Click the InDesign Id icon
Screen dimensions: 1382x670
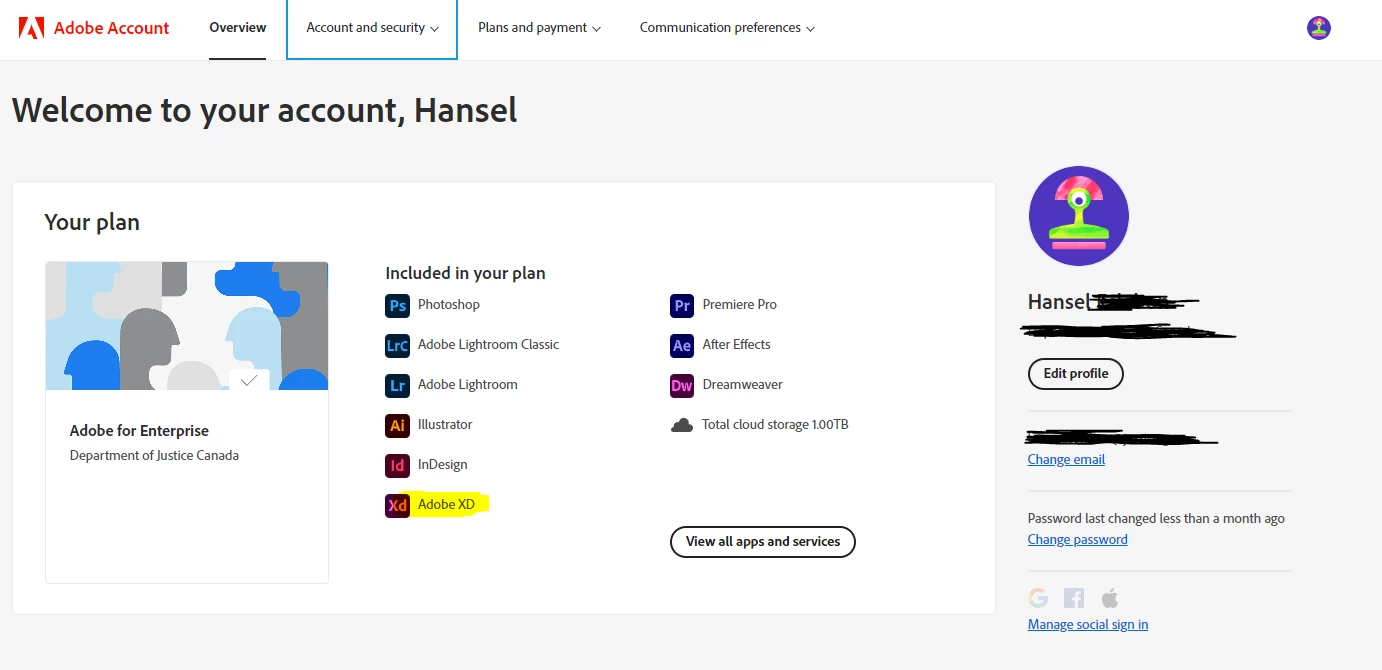coord(397,466)
